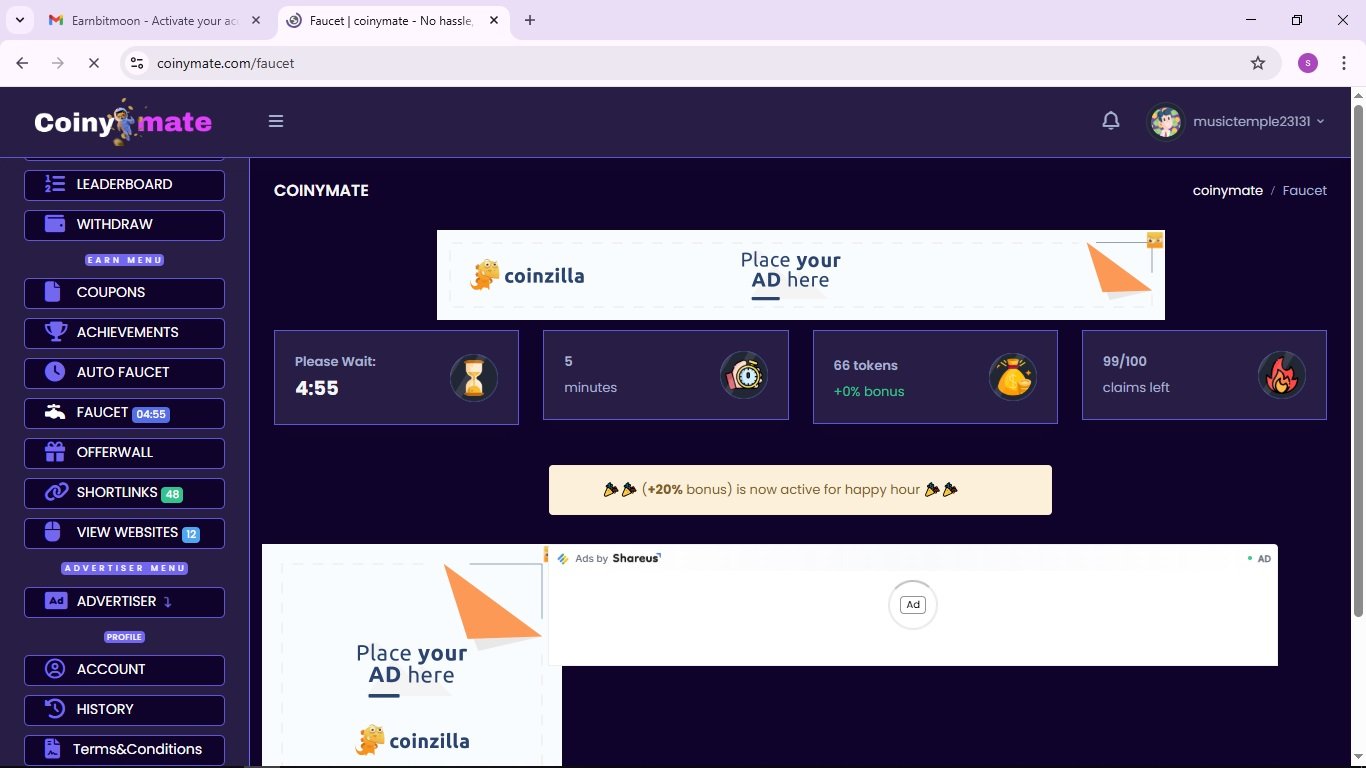Click the Shortlinks chain icon
Viewport: 1366px width, 768px height.
pos(58,492)
